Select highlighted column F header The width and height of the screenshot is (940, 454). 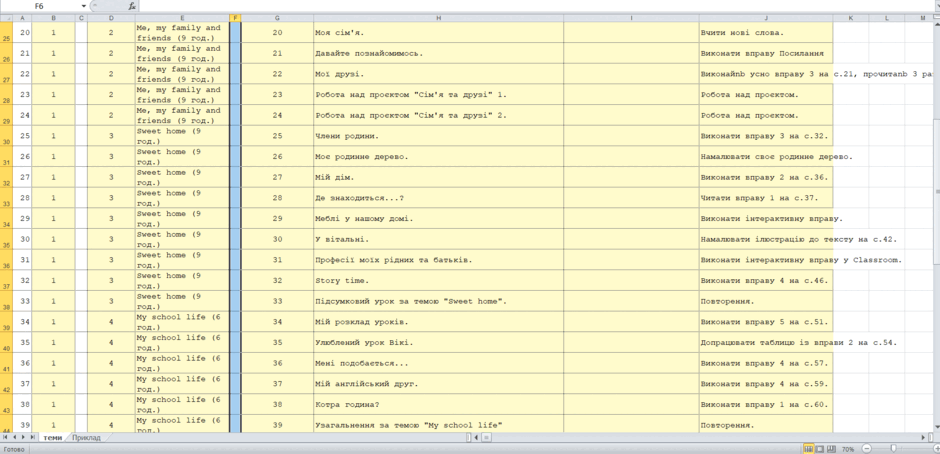click(235, 19)
